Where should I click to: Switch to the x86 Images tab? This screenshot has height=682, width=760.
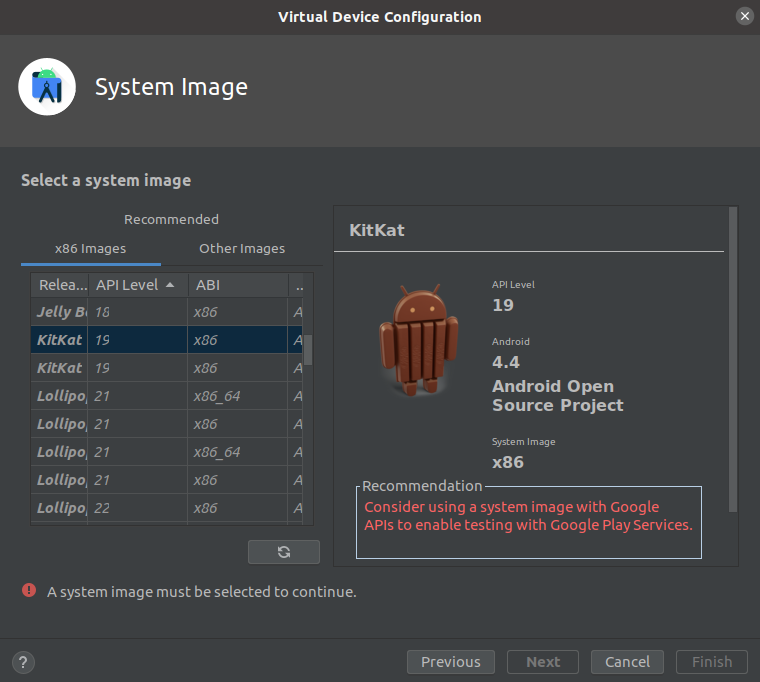[x=91, y=249]
